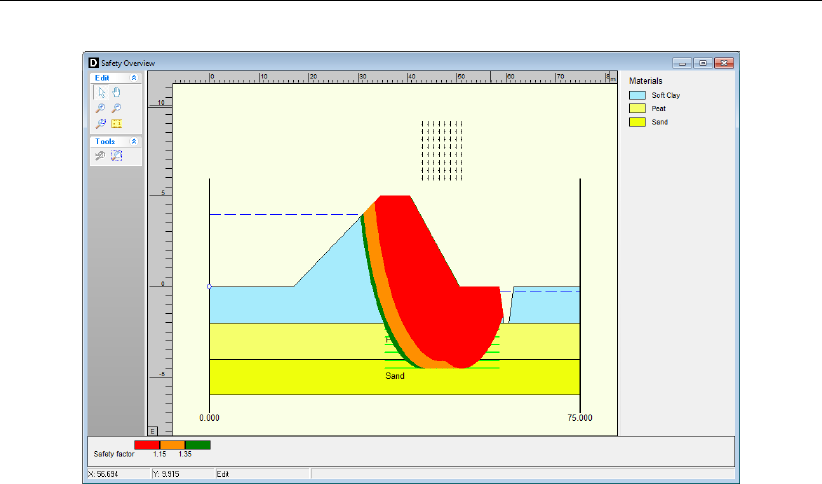Choose the Zoom In magnifier
The image size is (822, 484).
coord(101,108)
